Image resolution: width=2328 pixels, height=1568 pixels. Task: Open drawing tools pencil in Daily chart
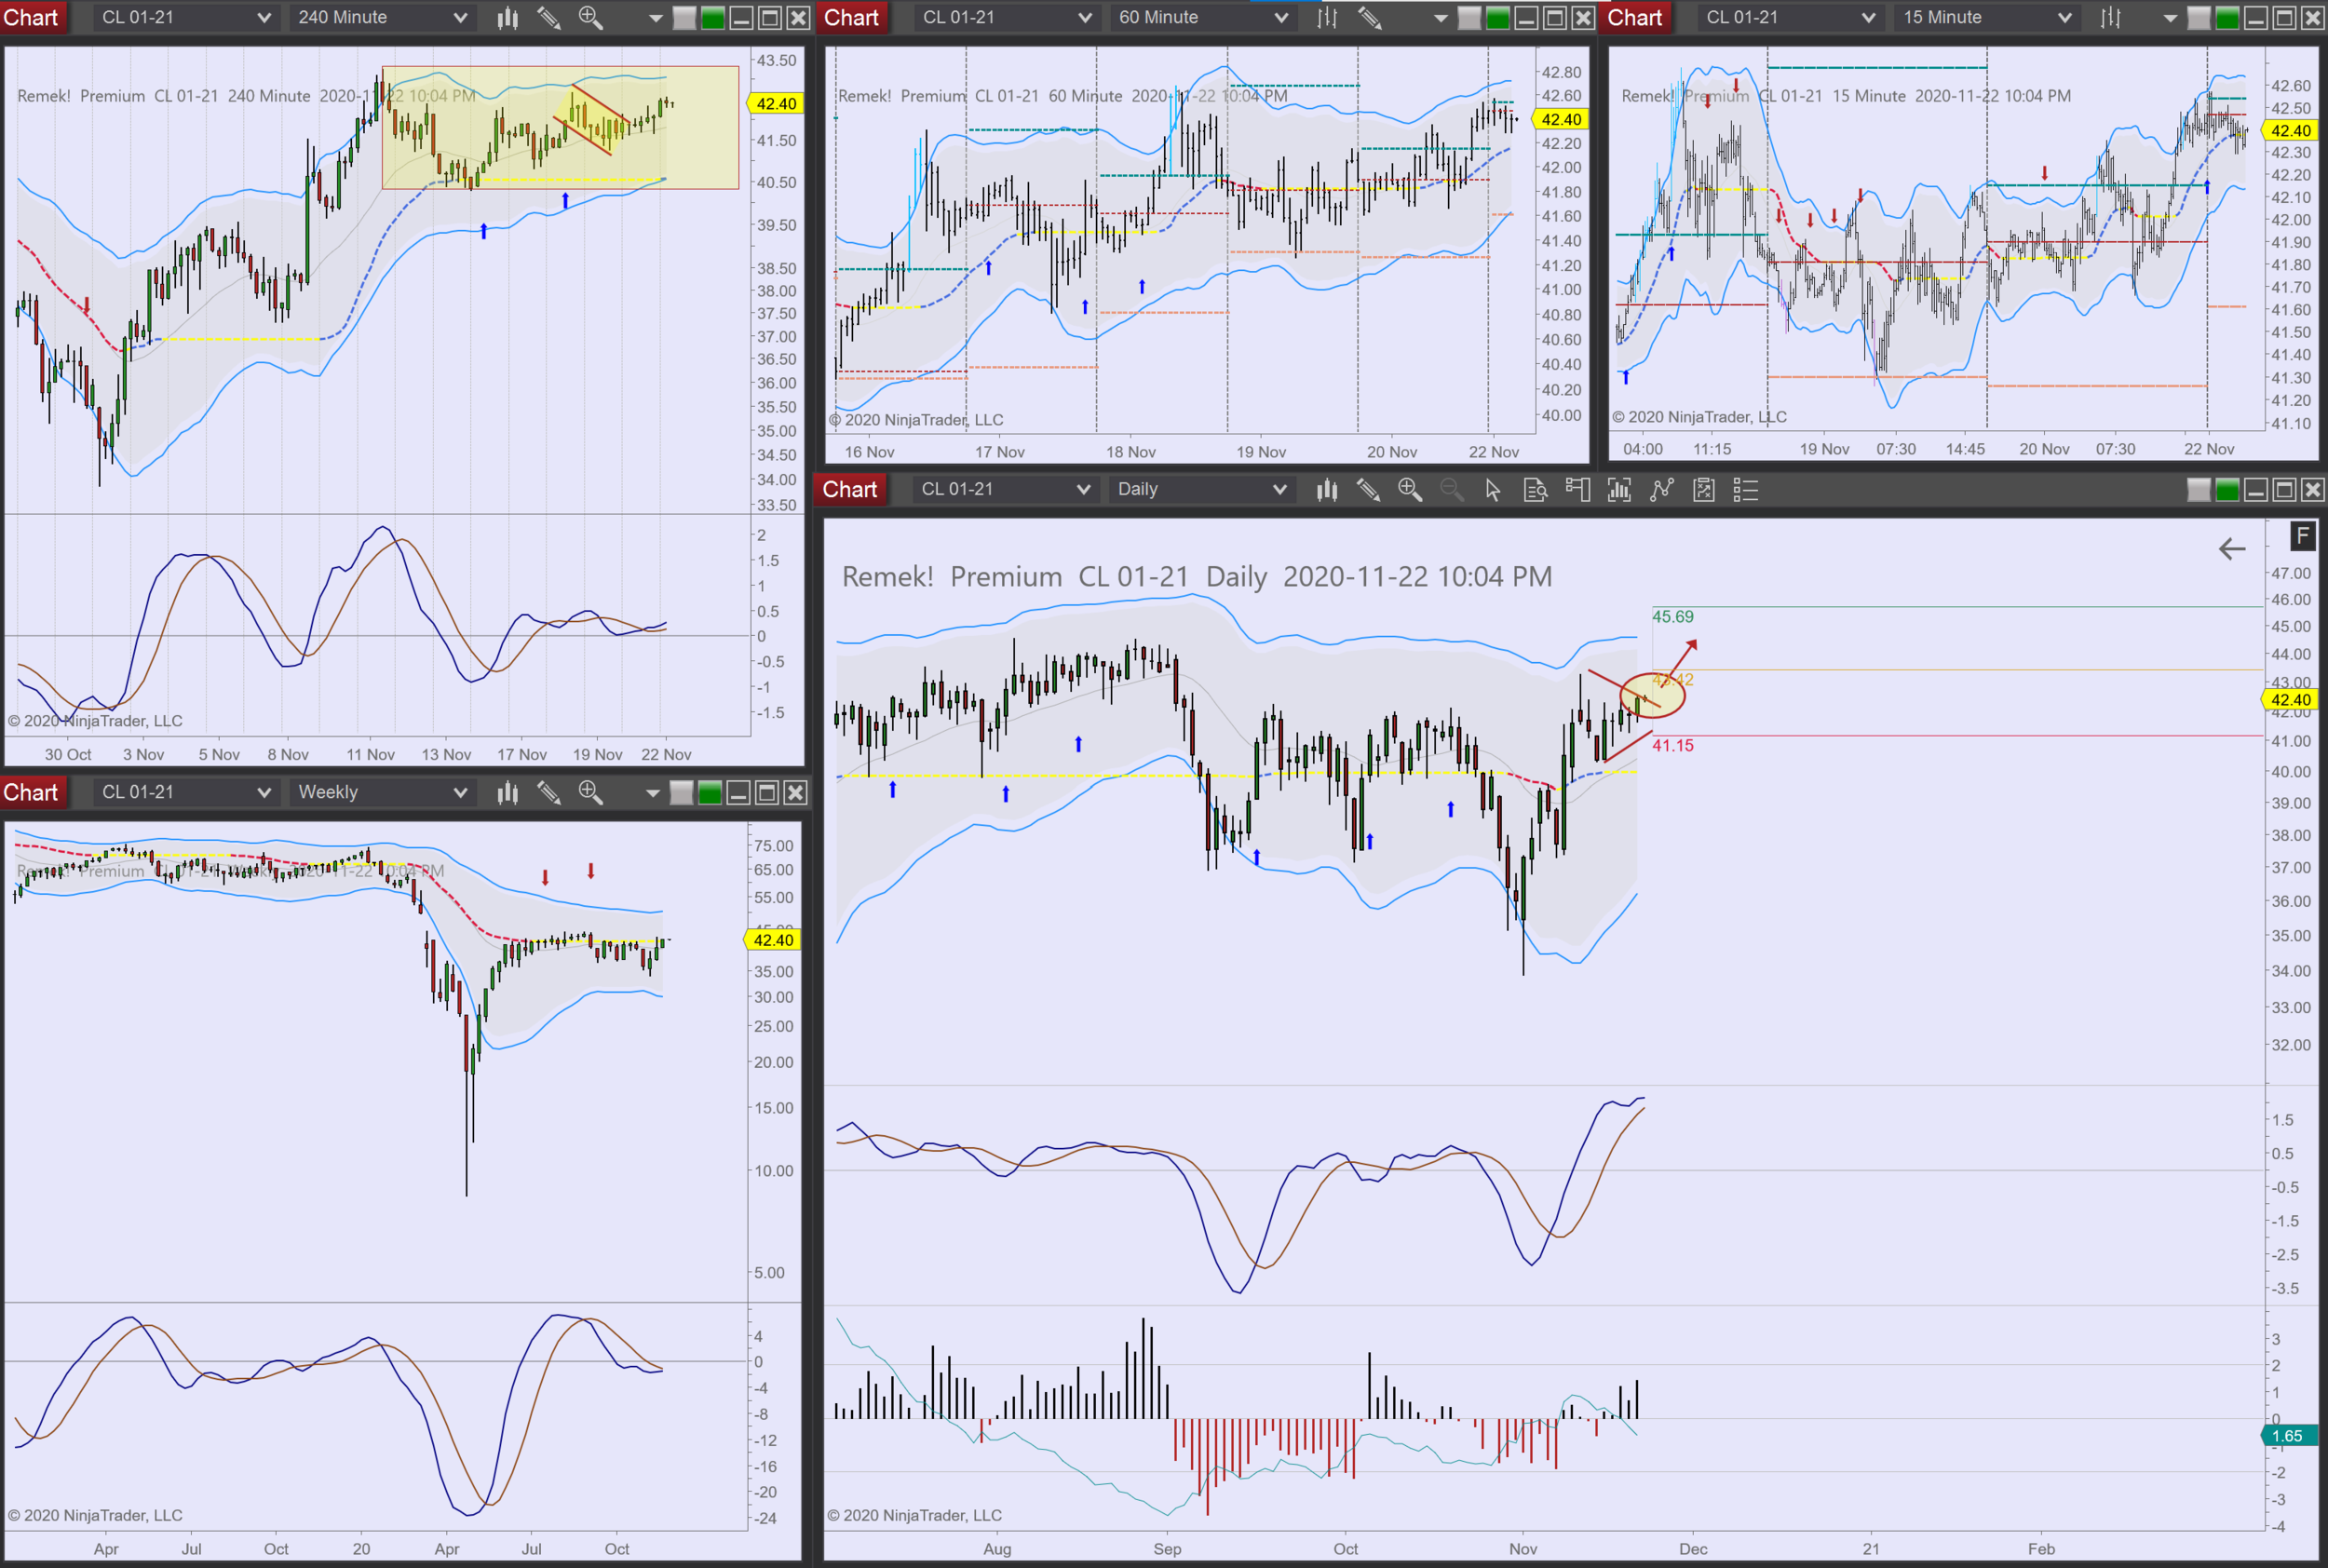[1368, 489]
